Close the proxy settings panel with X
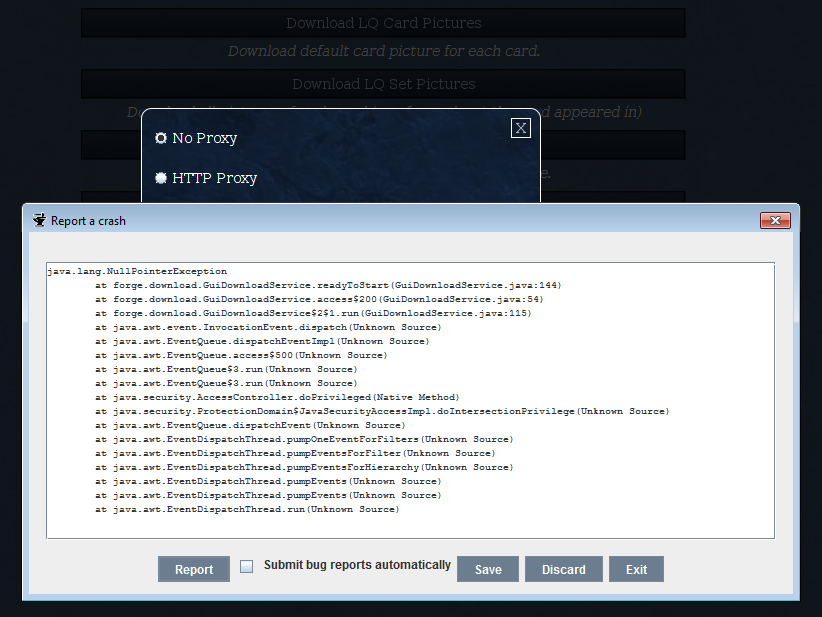Image resolution: width=822 pixels, height=617 pixels. pyautogui.click(x=520, y=127)
